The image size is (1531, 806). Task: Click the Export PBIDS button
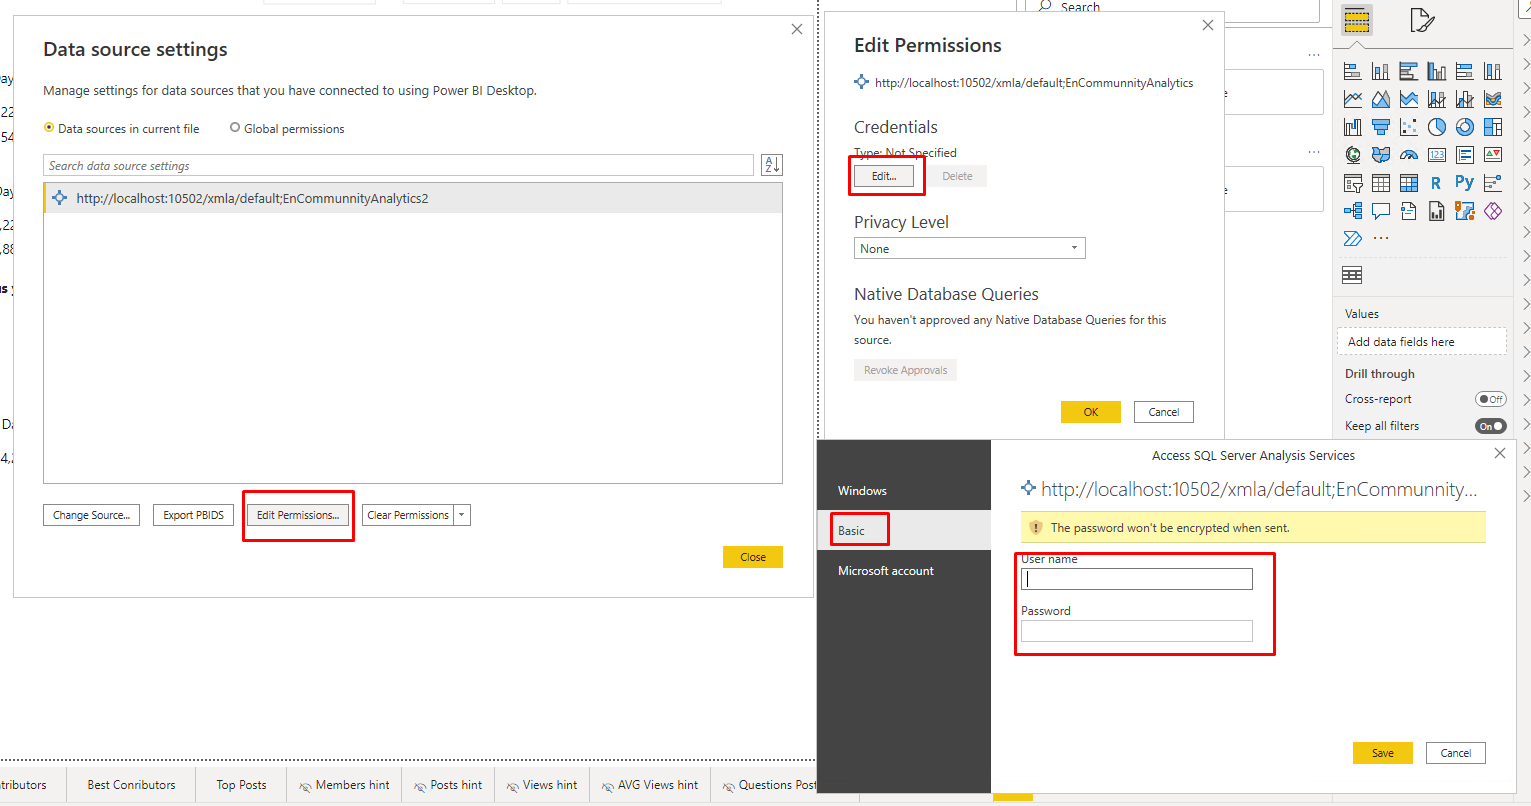[x=193, y=515]
